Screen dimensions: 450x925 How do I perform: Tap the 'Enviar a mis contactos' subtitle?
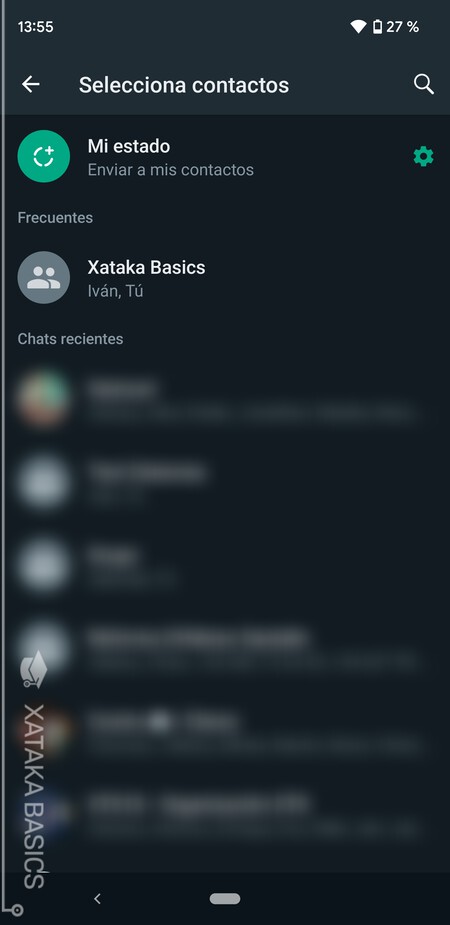170,170
